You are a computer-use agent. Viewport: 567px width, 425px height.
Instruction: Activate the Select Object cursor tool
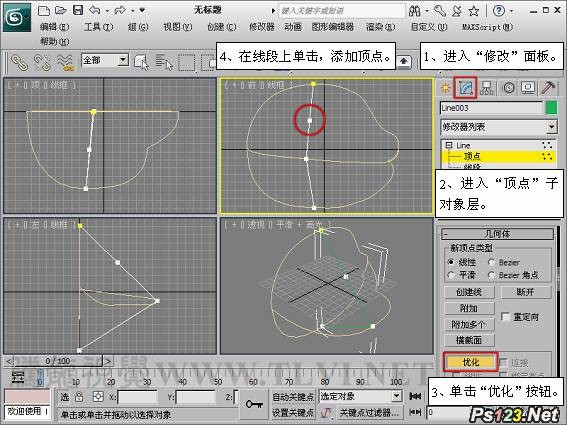tap(141, 62)
